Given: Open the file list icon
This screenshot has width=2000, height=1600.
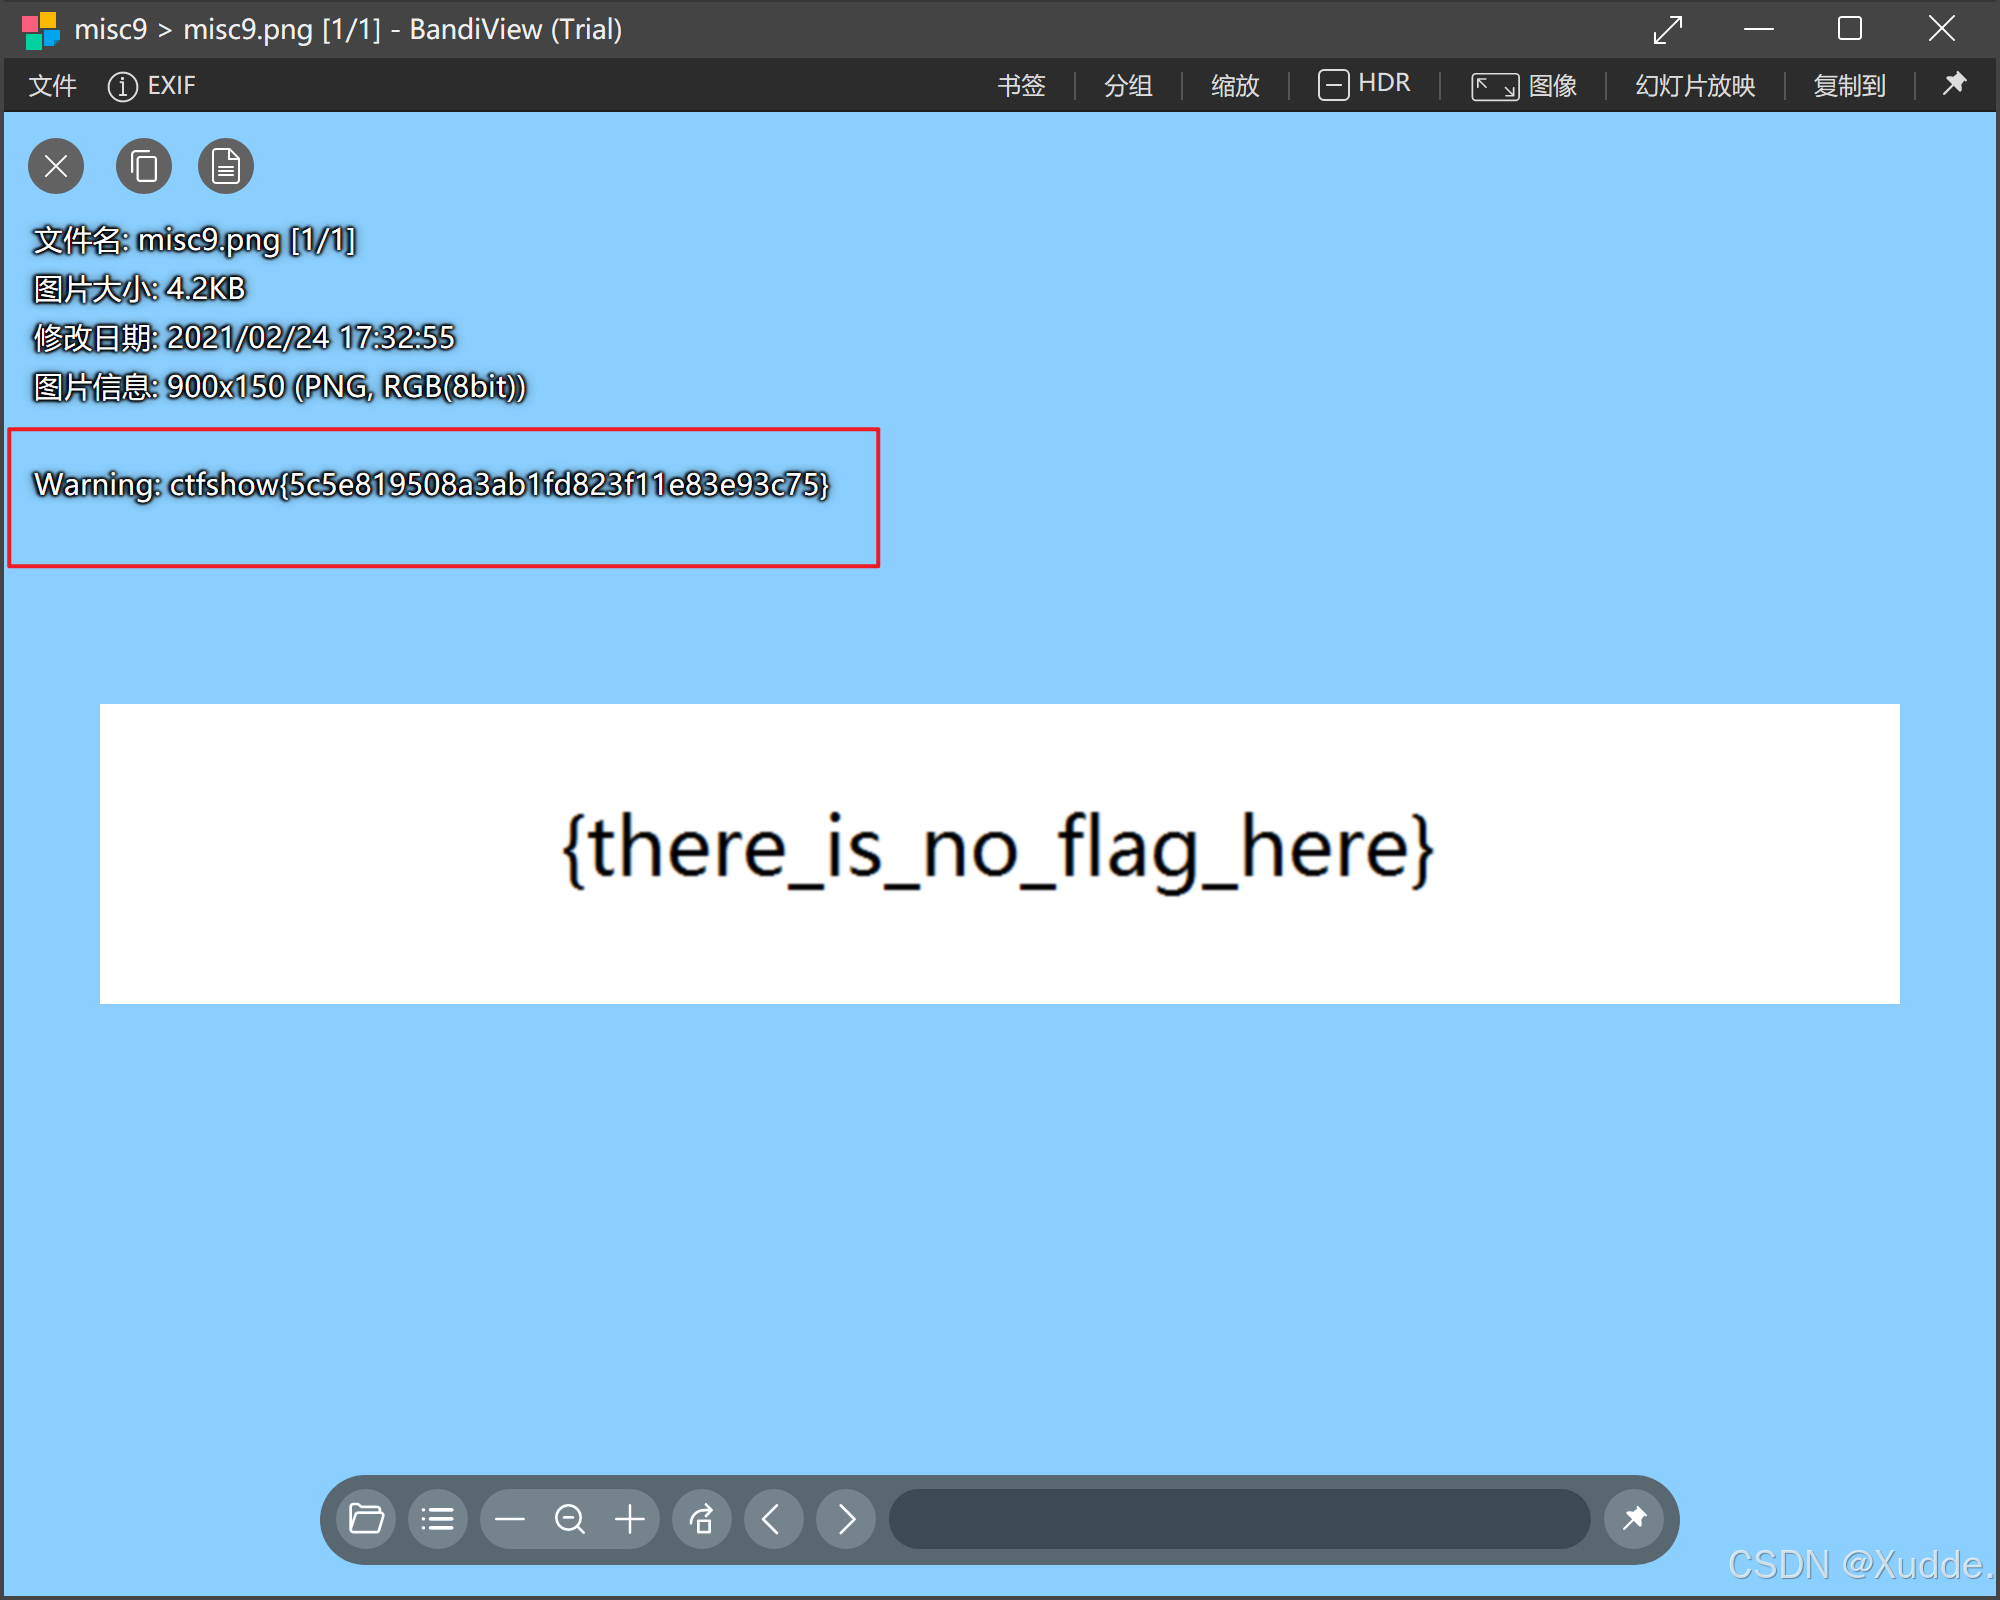Looking at the screenshot, I should tap(438, 1520).
